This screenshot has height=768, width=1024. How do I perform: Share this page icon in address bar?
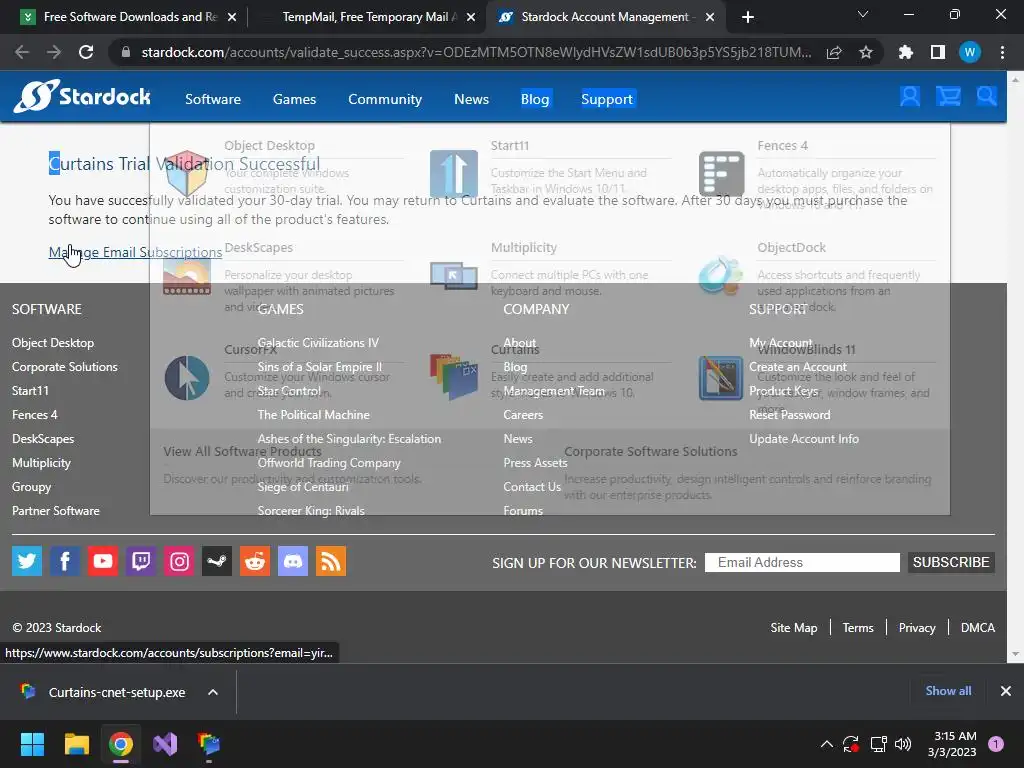coord(834,52)
